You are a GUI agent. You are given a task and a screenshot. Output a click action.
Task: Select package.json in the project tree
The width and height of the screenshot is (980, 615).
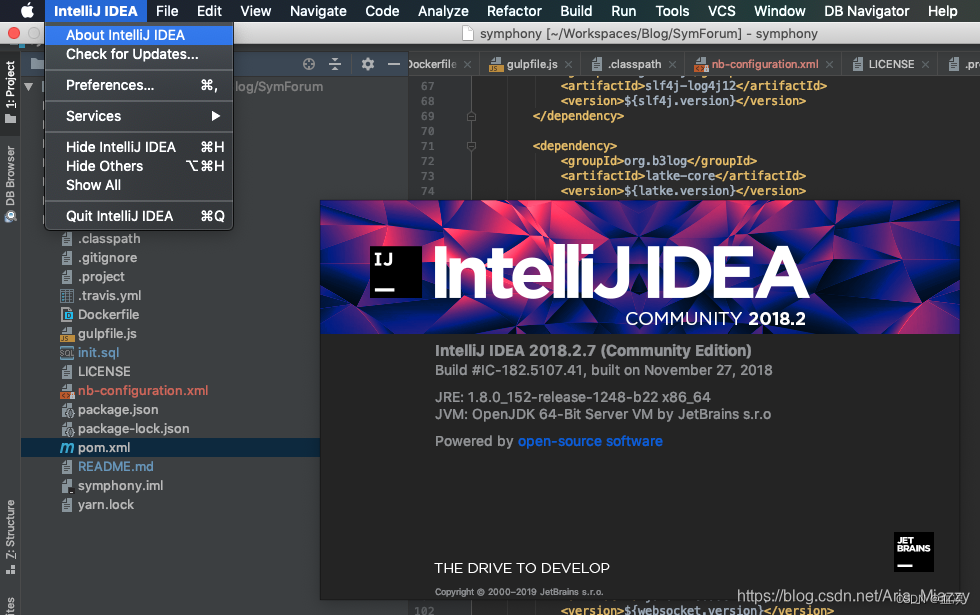point(118,409)
